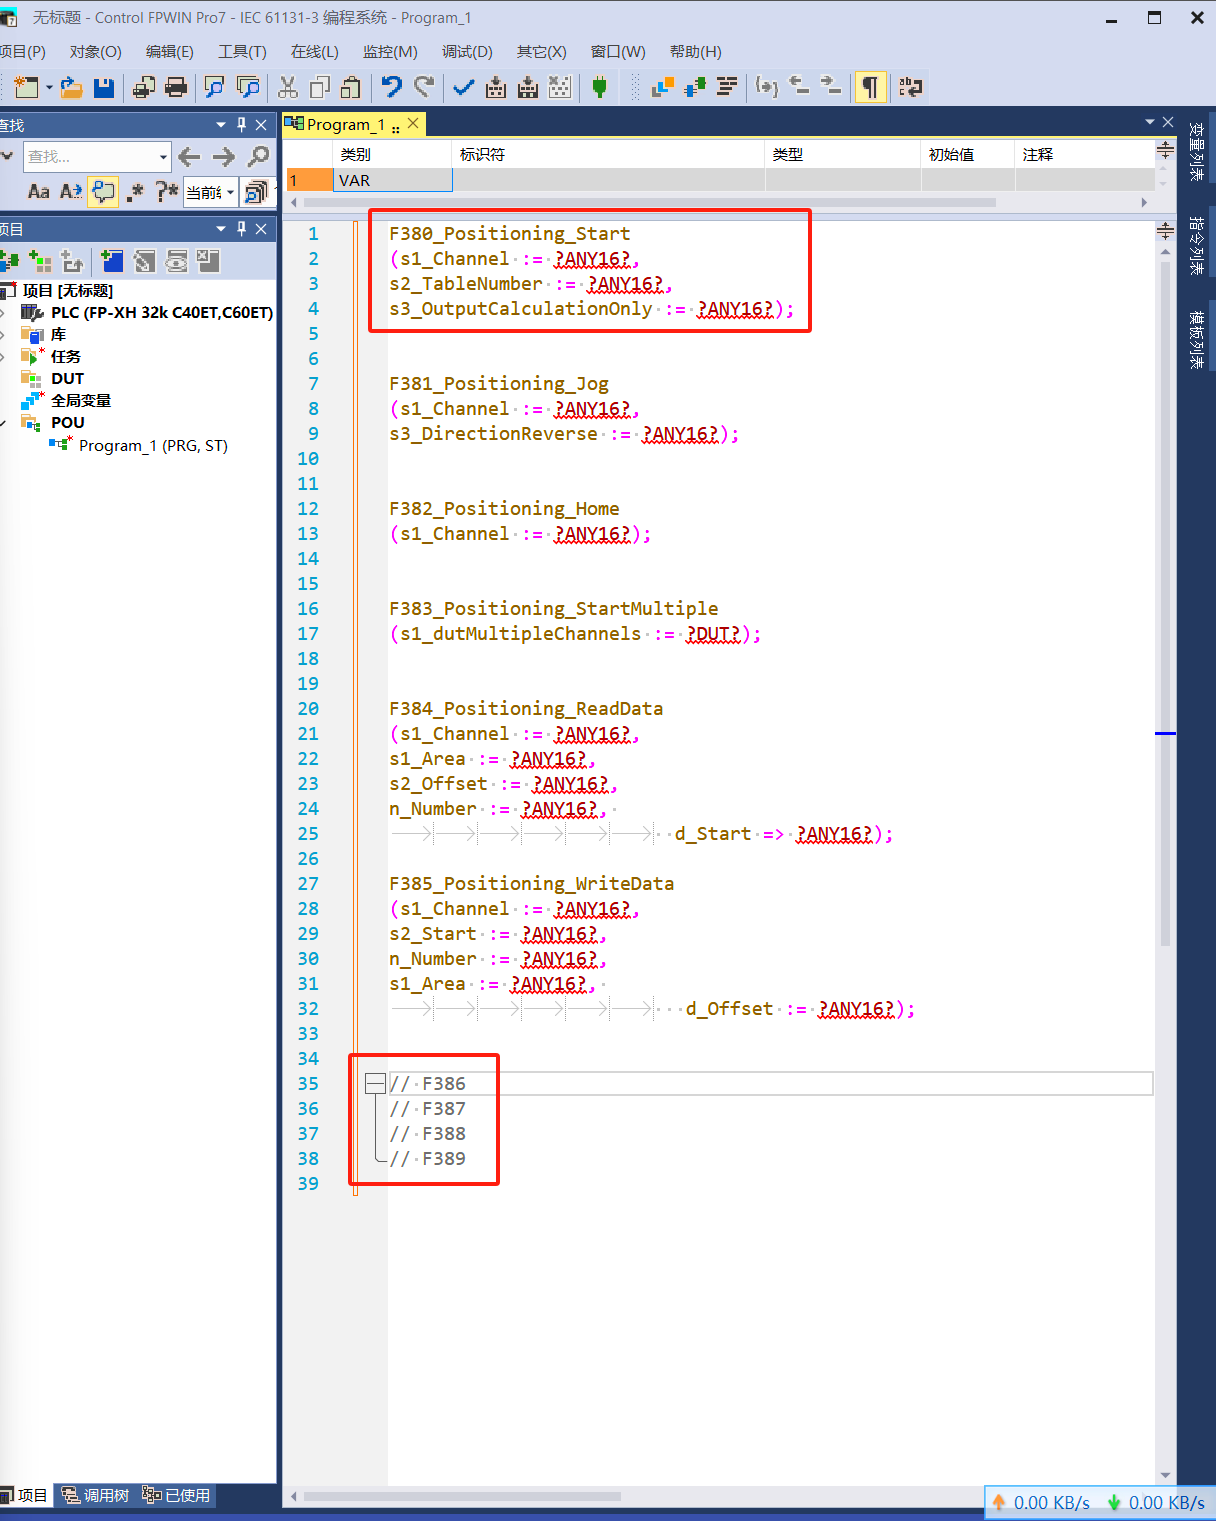Screen dimensions: 1216x1521
Task: Click the green plug online-mode icon
Action: click(599, 88)
